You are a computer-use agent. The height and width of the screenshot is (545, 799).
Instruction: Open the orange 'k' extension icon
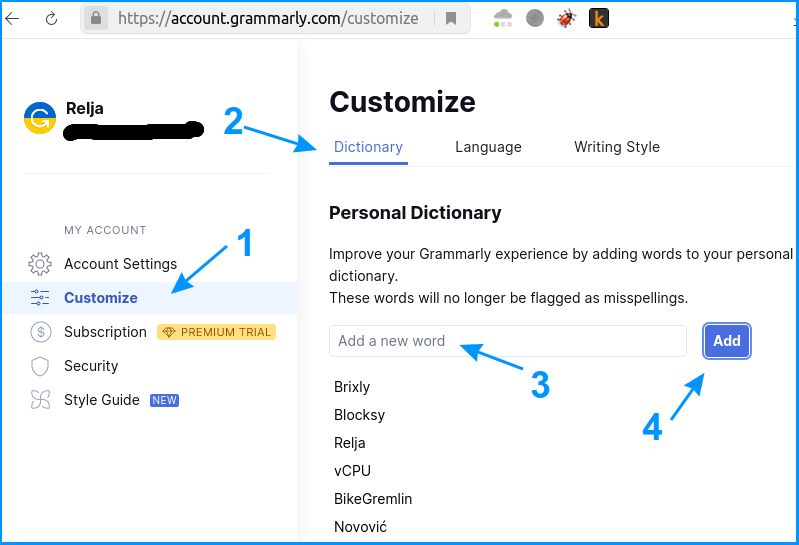tap(599, 18)
